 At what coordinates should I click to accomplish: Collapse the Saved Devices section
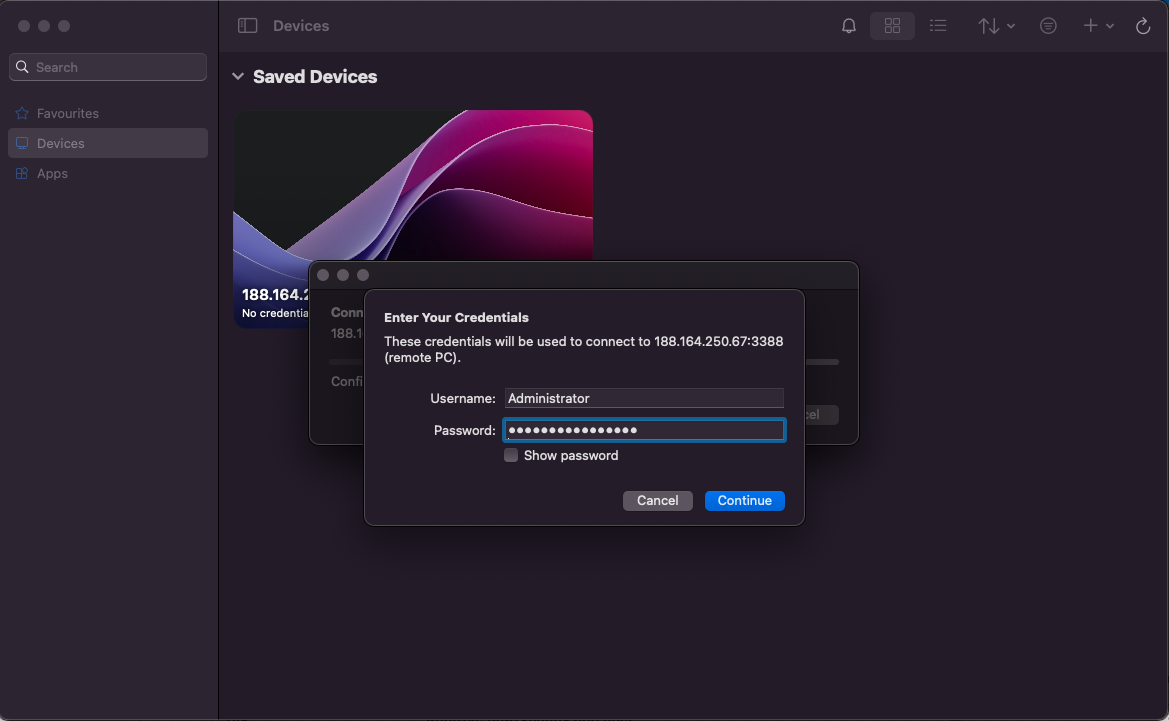point(238,77)
